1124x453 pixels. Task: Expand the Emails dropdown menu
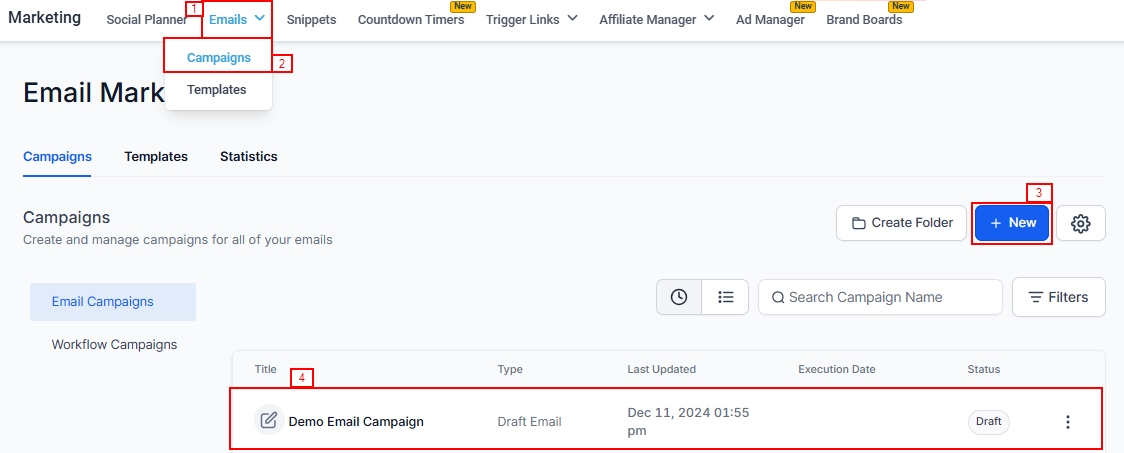click(x=237, y=19)
